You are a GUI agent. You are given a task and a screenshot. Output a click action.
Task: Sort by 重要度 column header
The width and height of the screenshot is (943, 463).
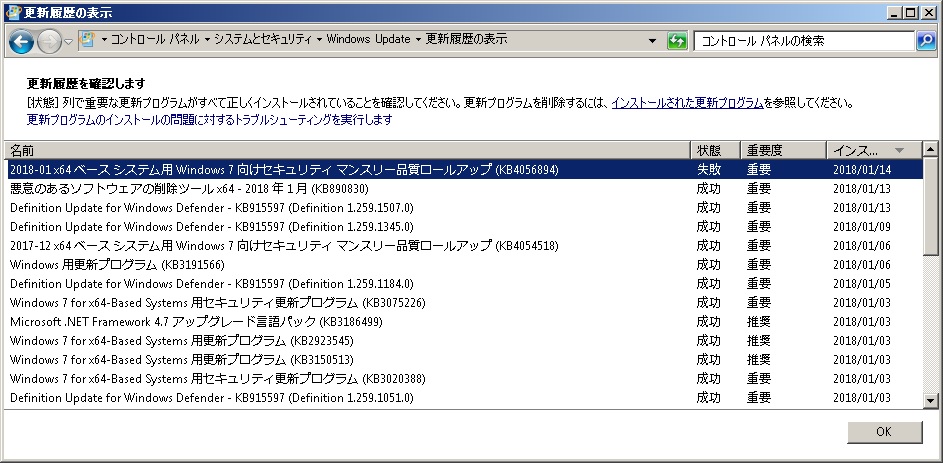[784, 150]
